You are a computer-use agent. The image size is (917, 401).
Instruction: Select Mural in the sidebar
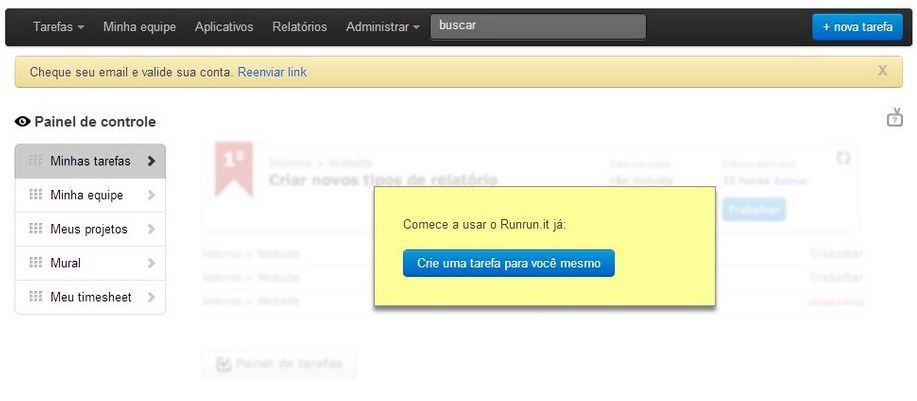90,263
